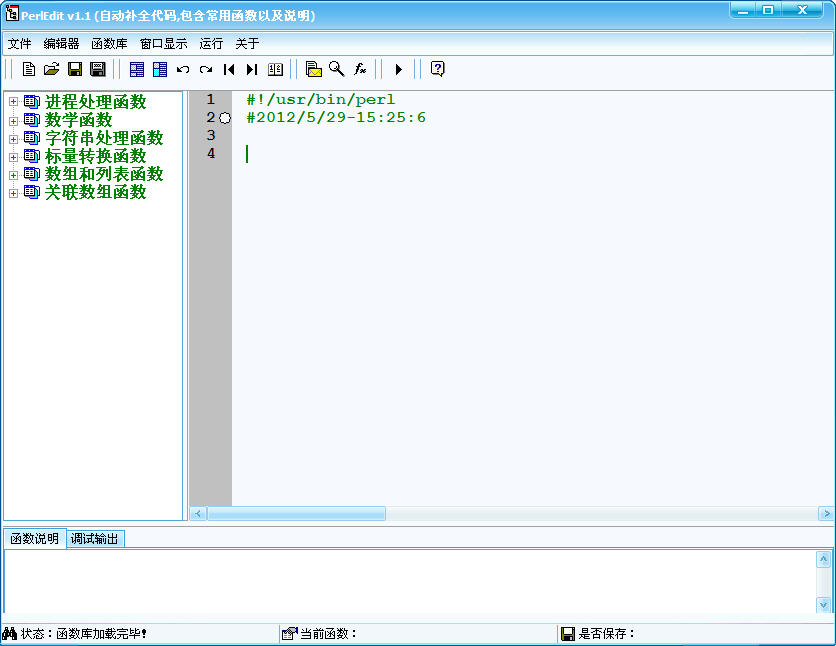836x646 pixels.
Task: Click the Redo arrow icon
Action: (x=206, y=69)
